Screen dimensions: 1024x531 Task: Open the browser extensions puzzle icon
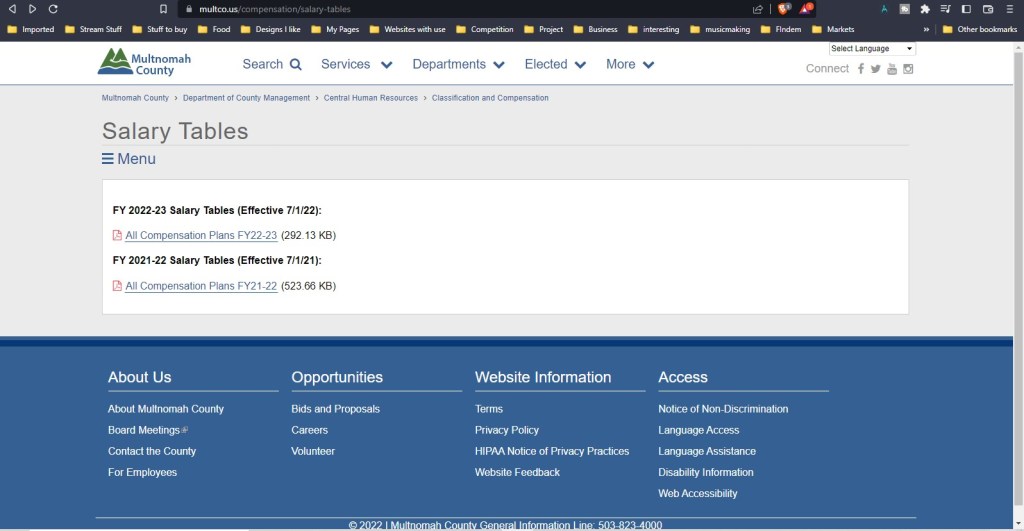925,9
